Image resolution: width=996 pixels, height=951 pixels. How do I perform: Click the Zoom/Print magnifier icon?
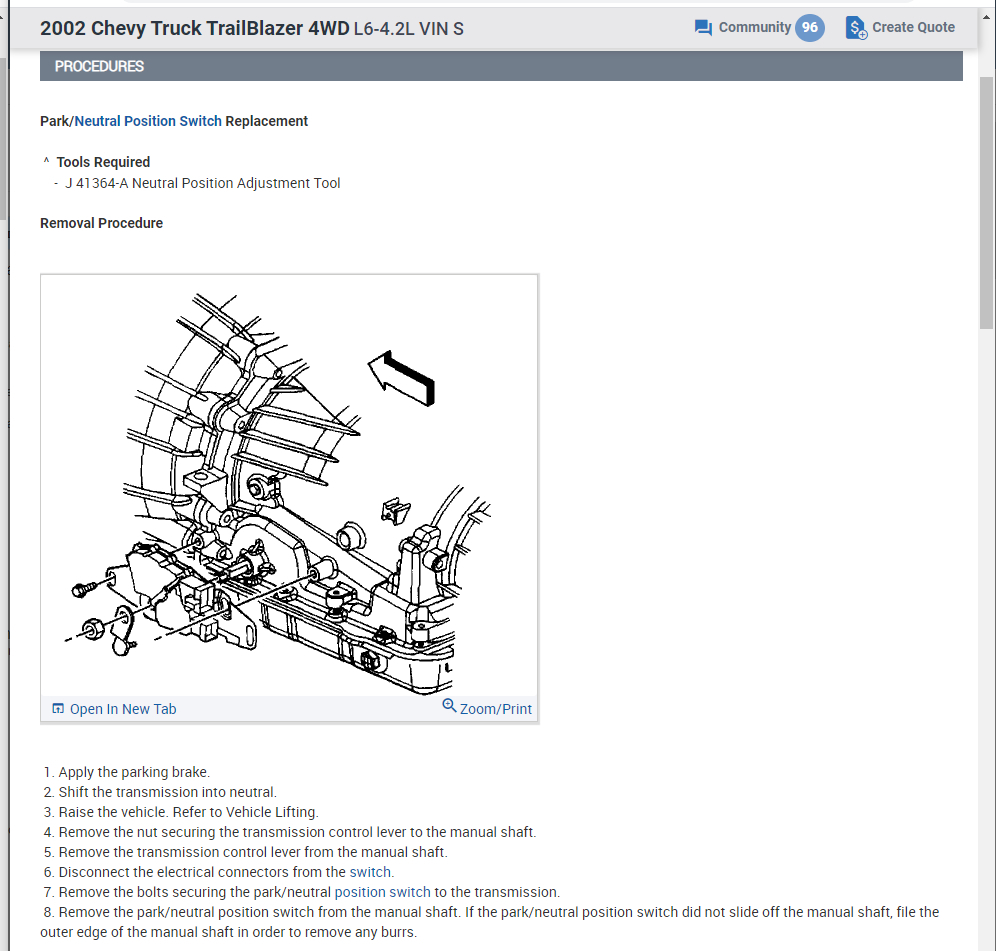point(449,706)
